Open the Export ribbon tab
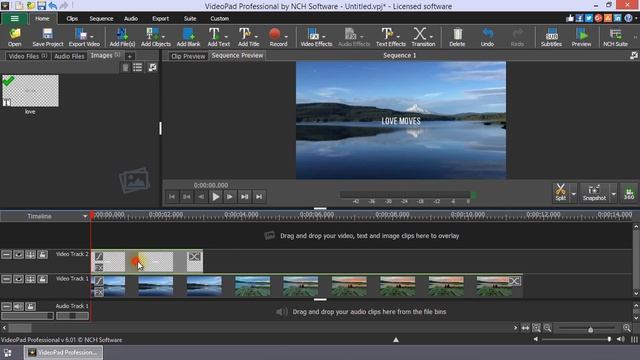Viewport: 640px width, 360px height. coord(160,18)
